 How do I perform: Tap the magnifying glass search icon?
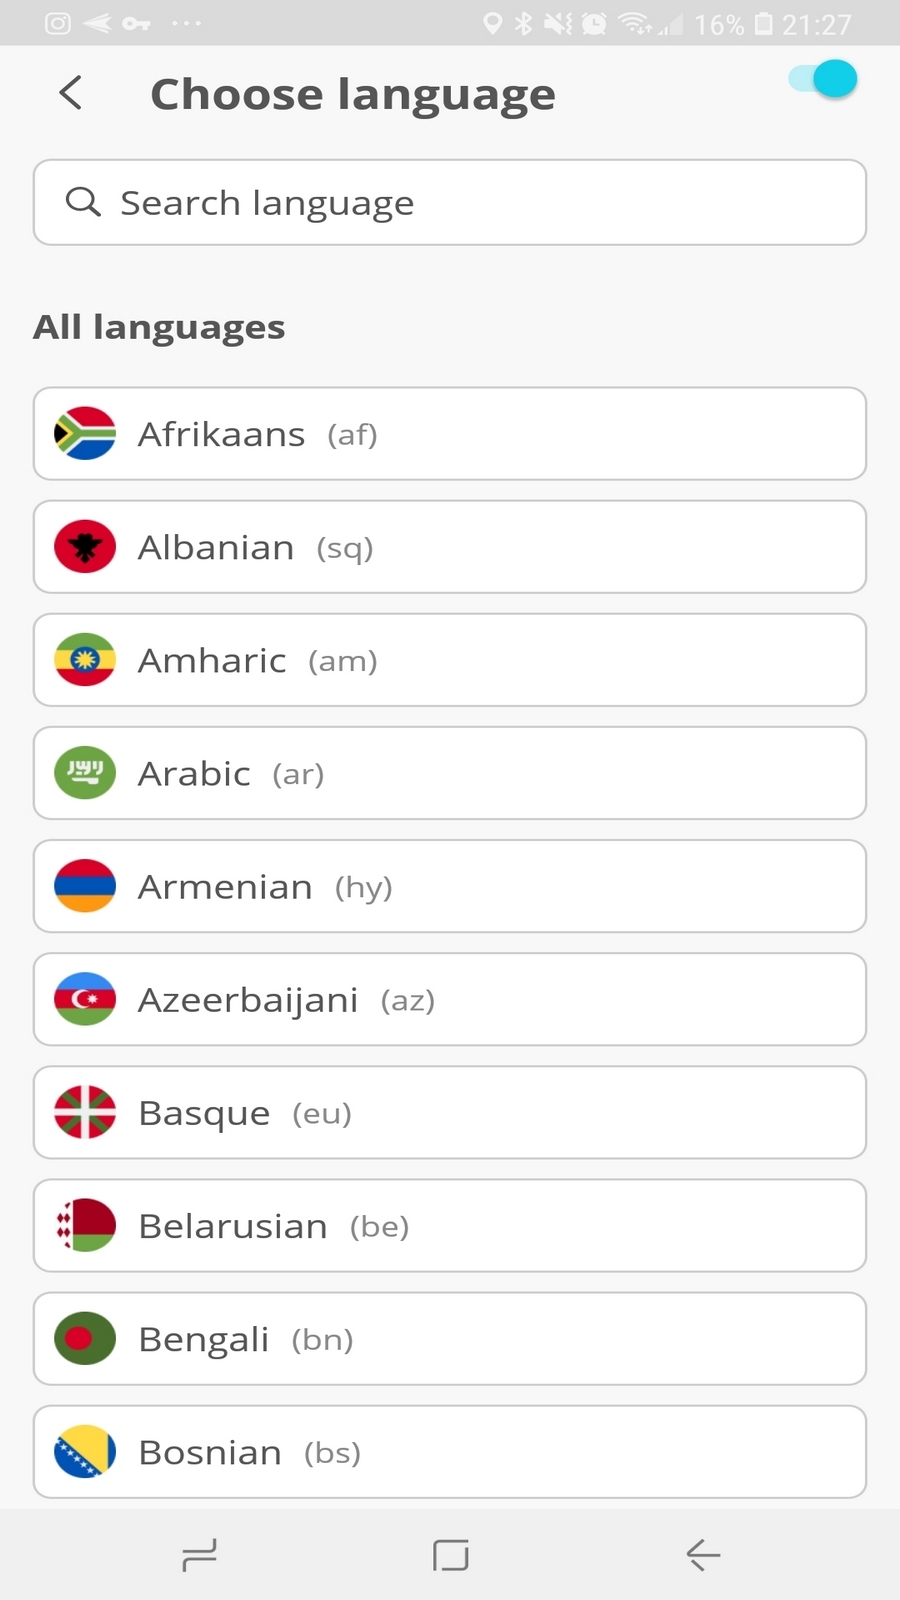point(83,202)
